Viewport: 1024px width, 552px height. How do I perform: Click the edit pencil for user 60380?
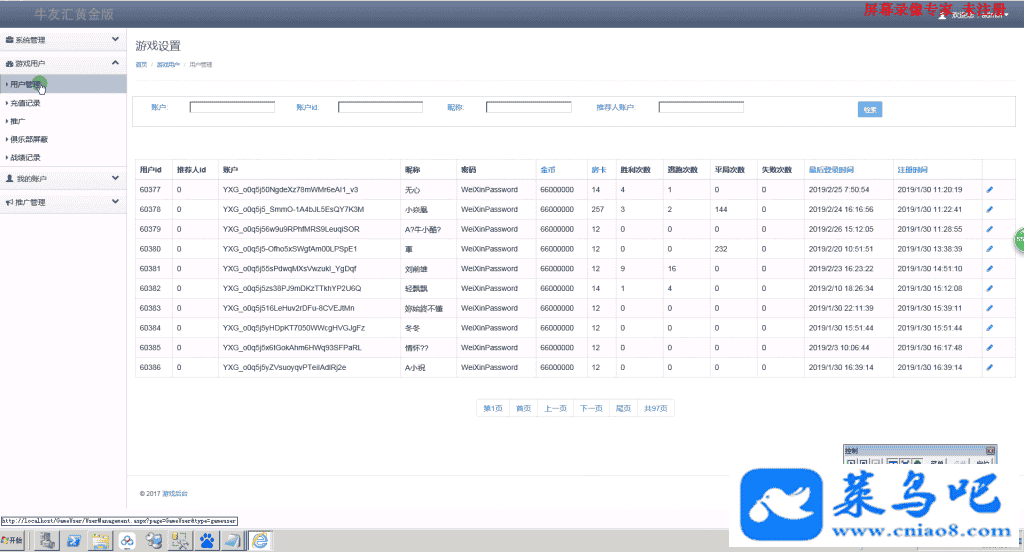pyautogui.click(x=989, y=248)
